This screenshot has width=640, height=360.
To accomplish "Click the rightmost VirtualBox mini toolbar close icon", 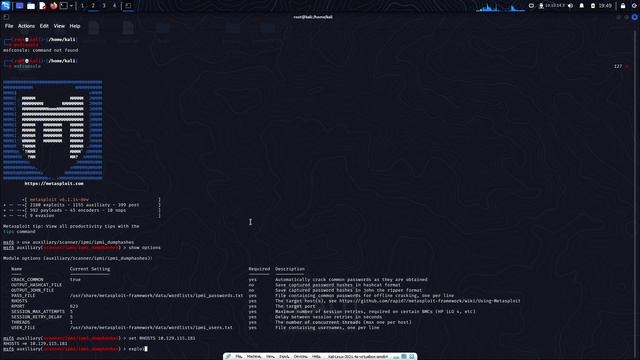I will [x=412, y=357].
